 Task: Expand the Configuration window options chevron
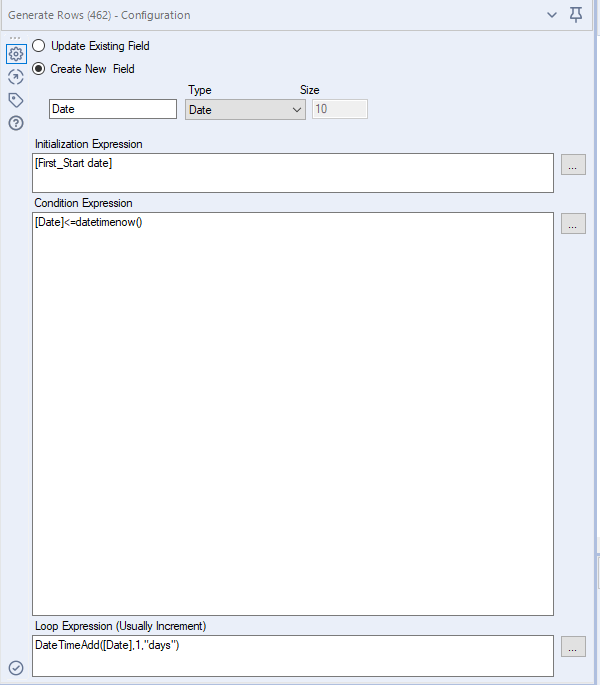pyautogui.click(x=552, y=15)
